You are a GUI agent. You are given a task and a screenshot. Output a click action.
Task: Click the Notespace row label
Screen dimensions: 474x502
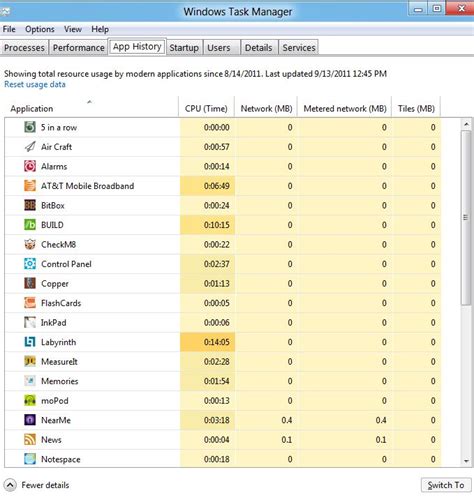(x=61, y=459)
